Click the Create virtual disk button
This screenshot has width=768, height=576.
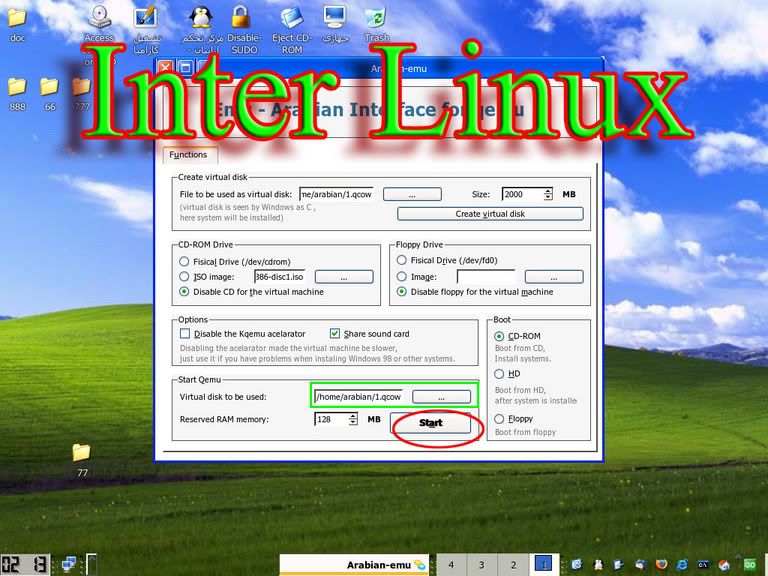[x=490, y=214]
